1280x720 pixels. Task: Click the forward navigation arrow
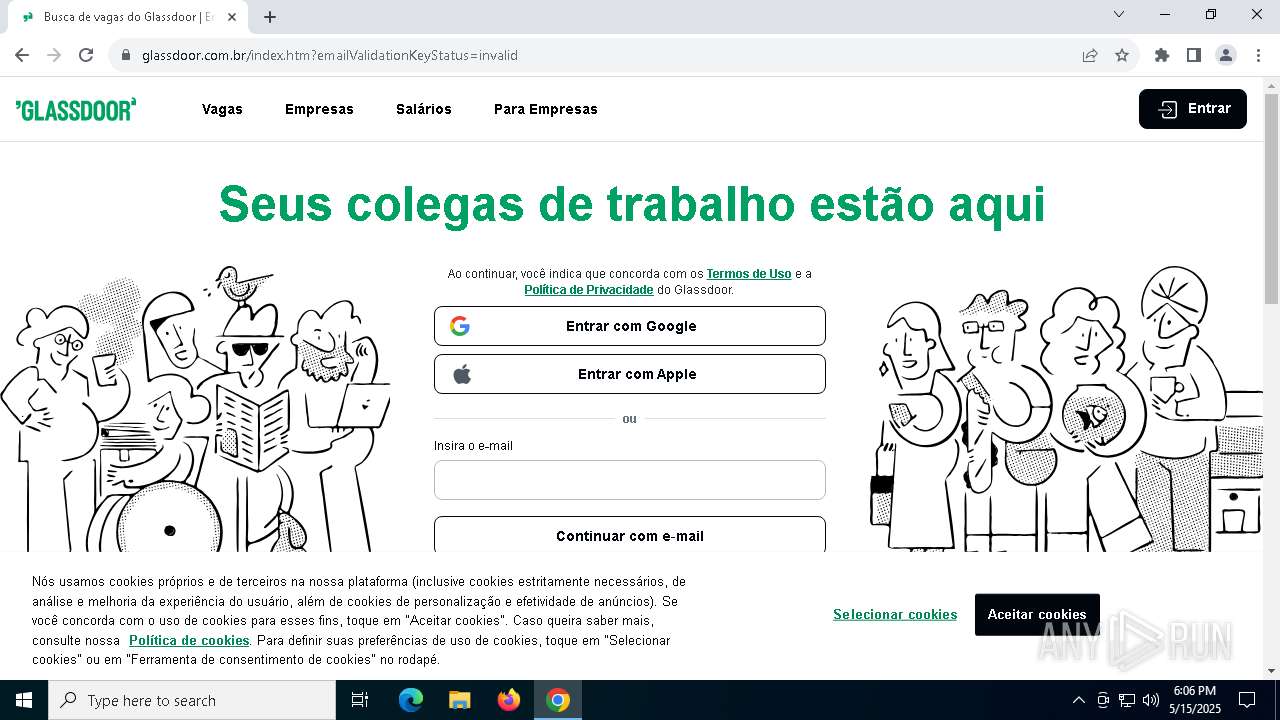pos(54,55)
